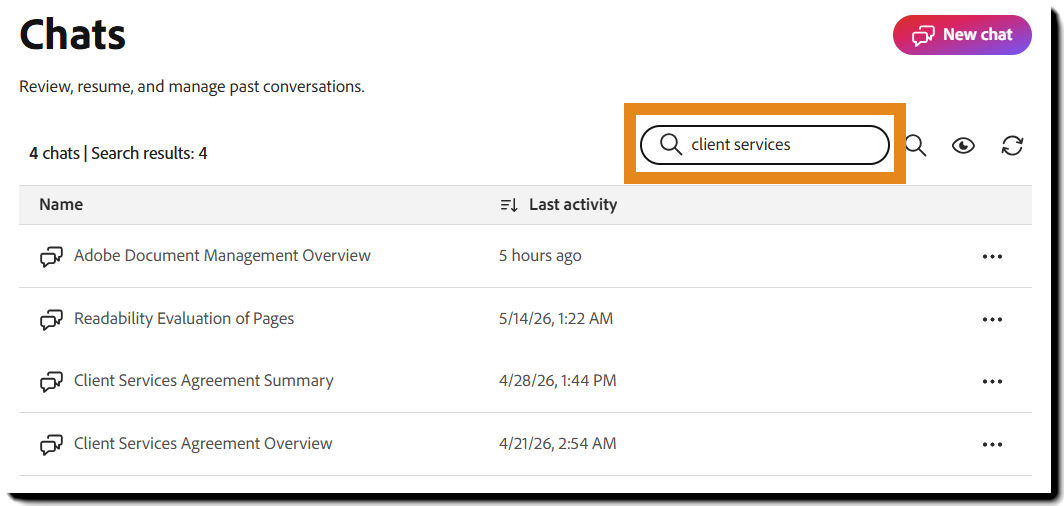1064x506 pixels.
Task: Click the '5/14/26, 1:22 AM' timestamp
Action: coord(556,318)
